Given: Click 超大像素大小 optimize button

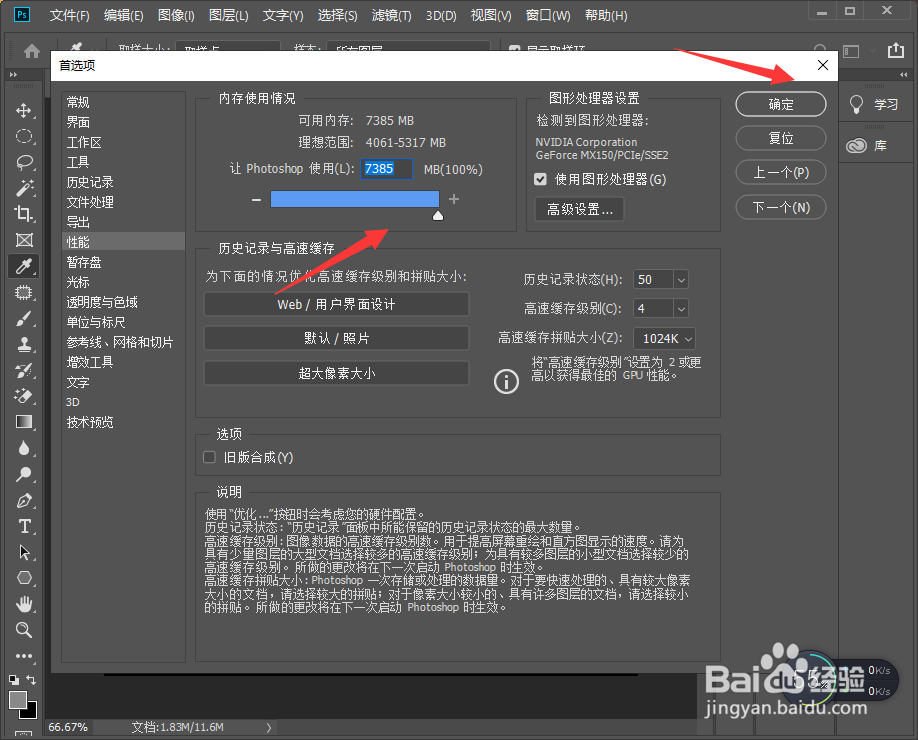Looking at the screenshot, I should tap(336, 373).
